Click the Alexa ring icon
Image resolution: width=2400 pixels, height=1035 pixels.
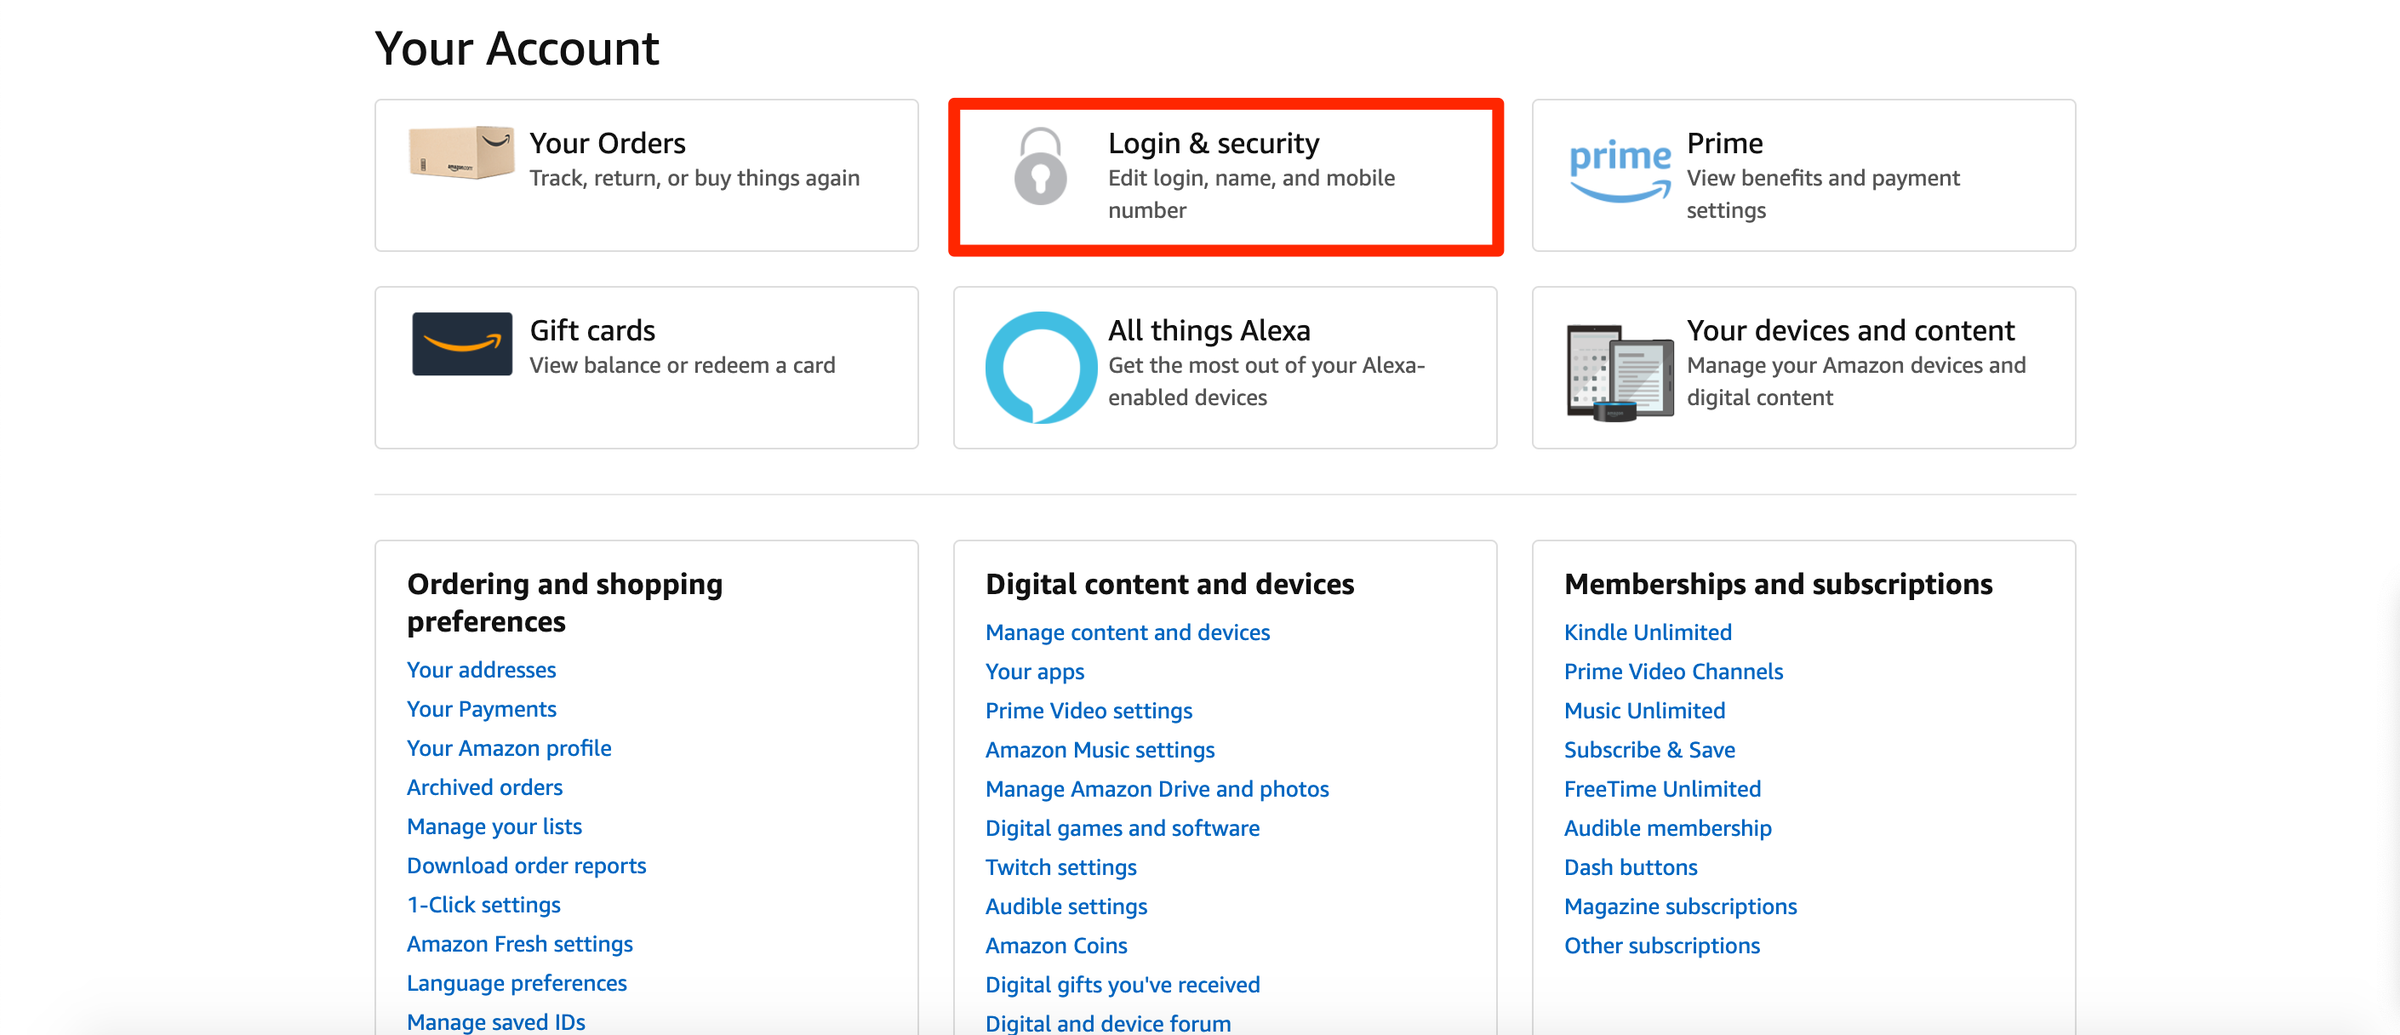1040,367
